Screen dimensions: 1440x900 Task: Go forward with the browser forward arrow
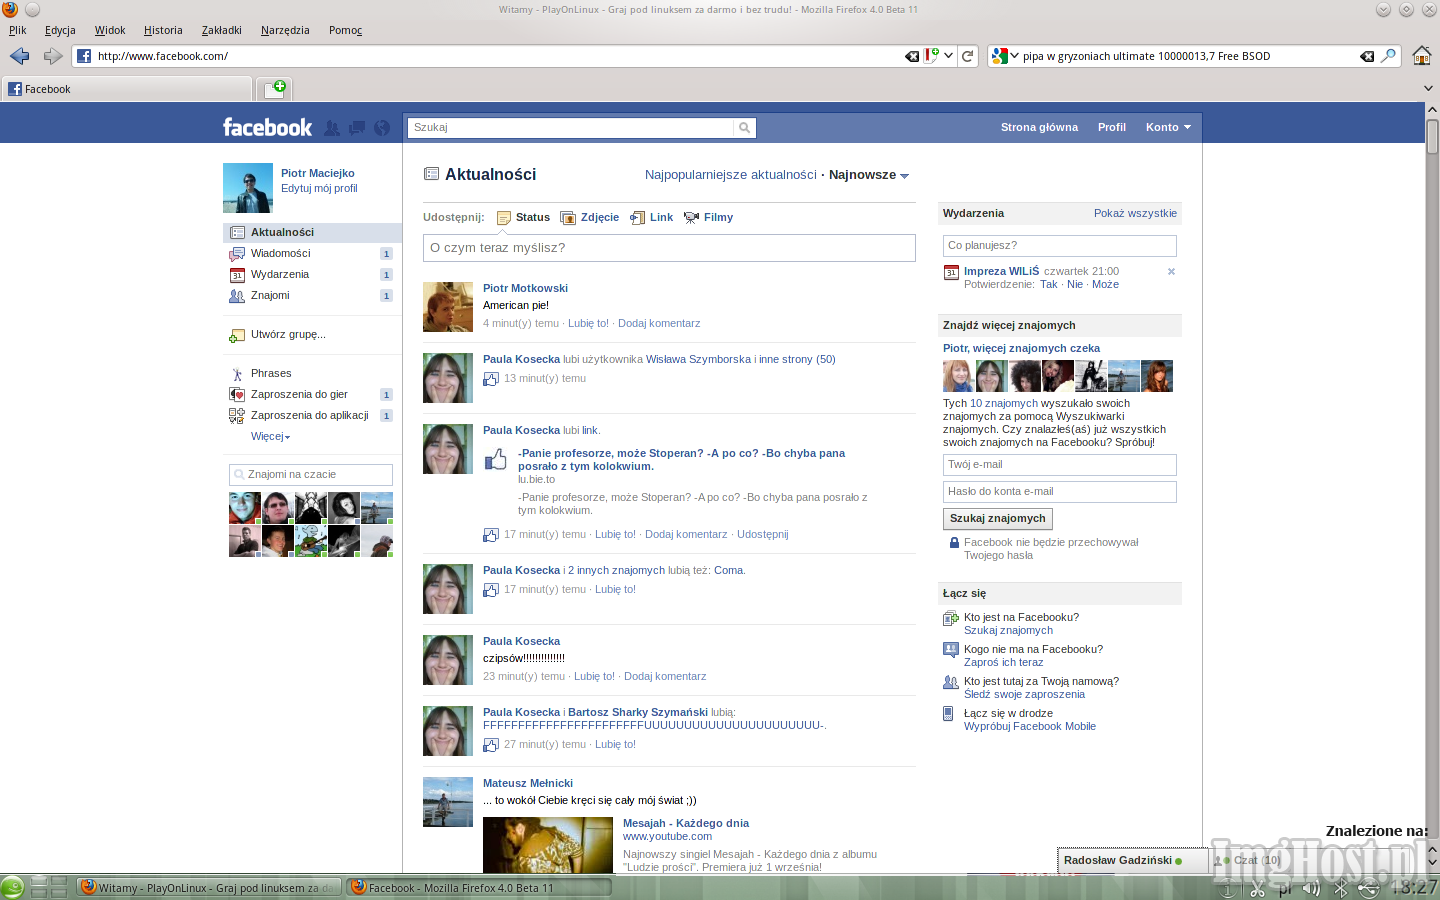click(53, 56)
